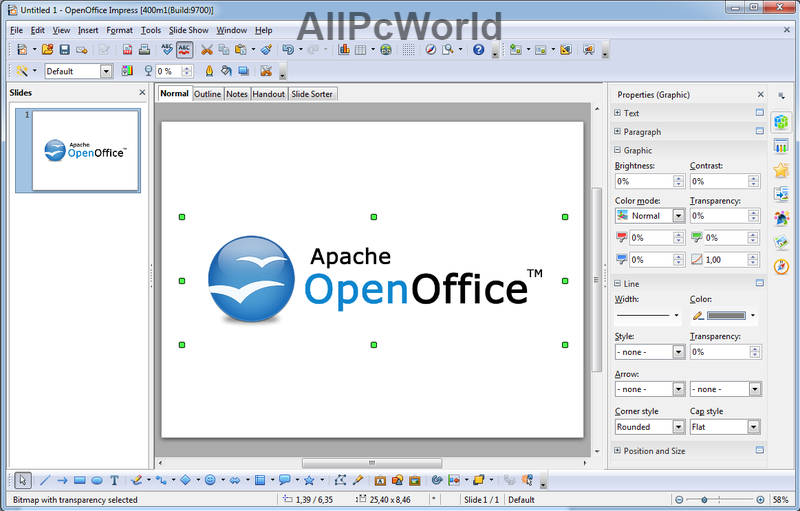Viewport: 800px width, 511px height.
Task: Open OpenOffice Help
Action: [x=478, y=49]
